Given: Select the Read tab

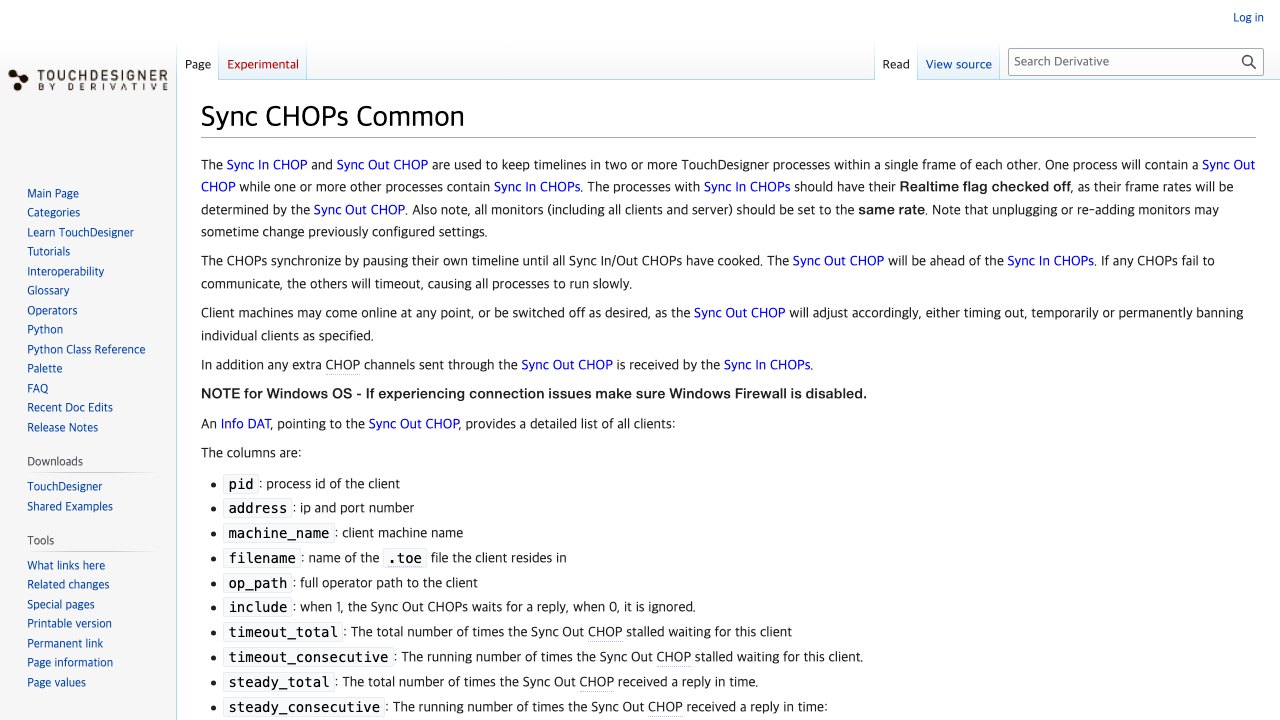Looking at the screenshot, I should 896,64.
